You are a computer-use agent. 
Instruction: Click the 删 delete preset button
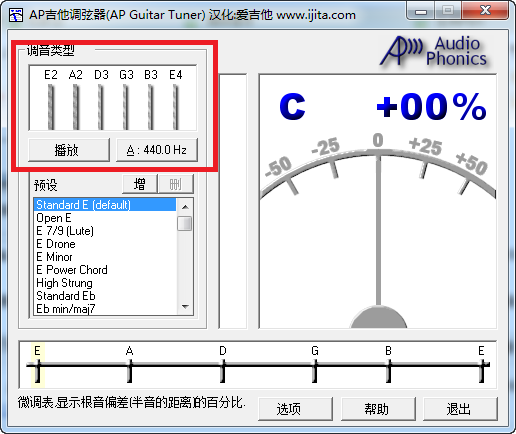coord(176,184)
